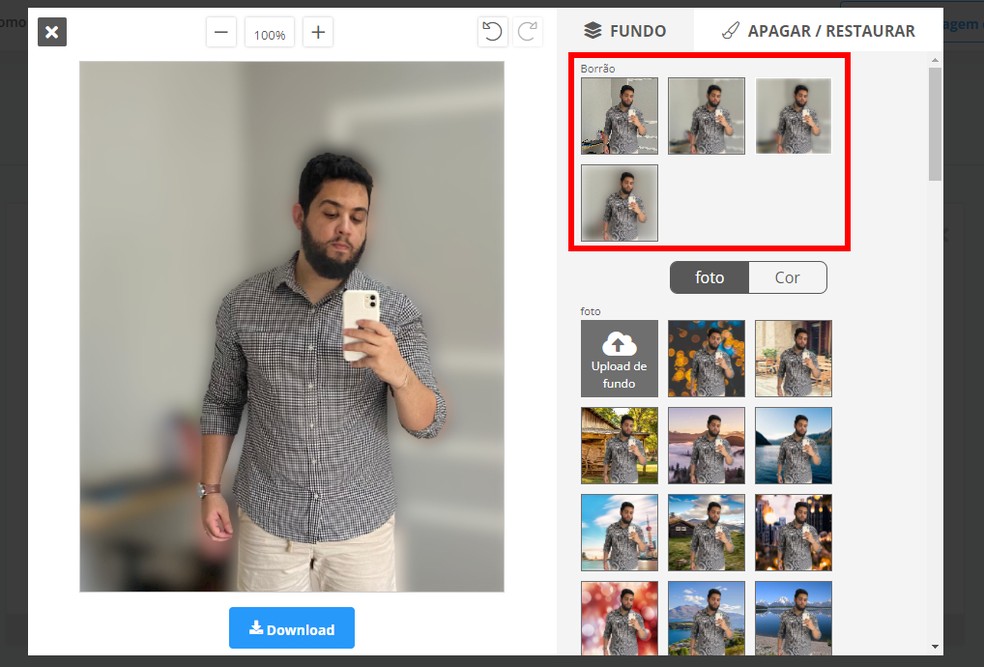Switch to the APAGAR / RESTAURAR tab

(x=820, y=31)
